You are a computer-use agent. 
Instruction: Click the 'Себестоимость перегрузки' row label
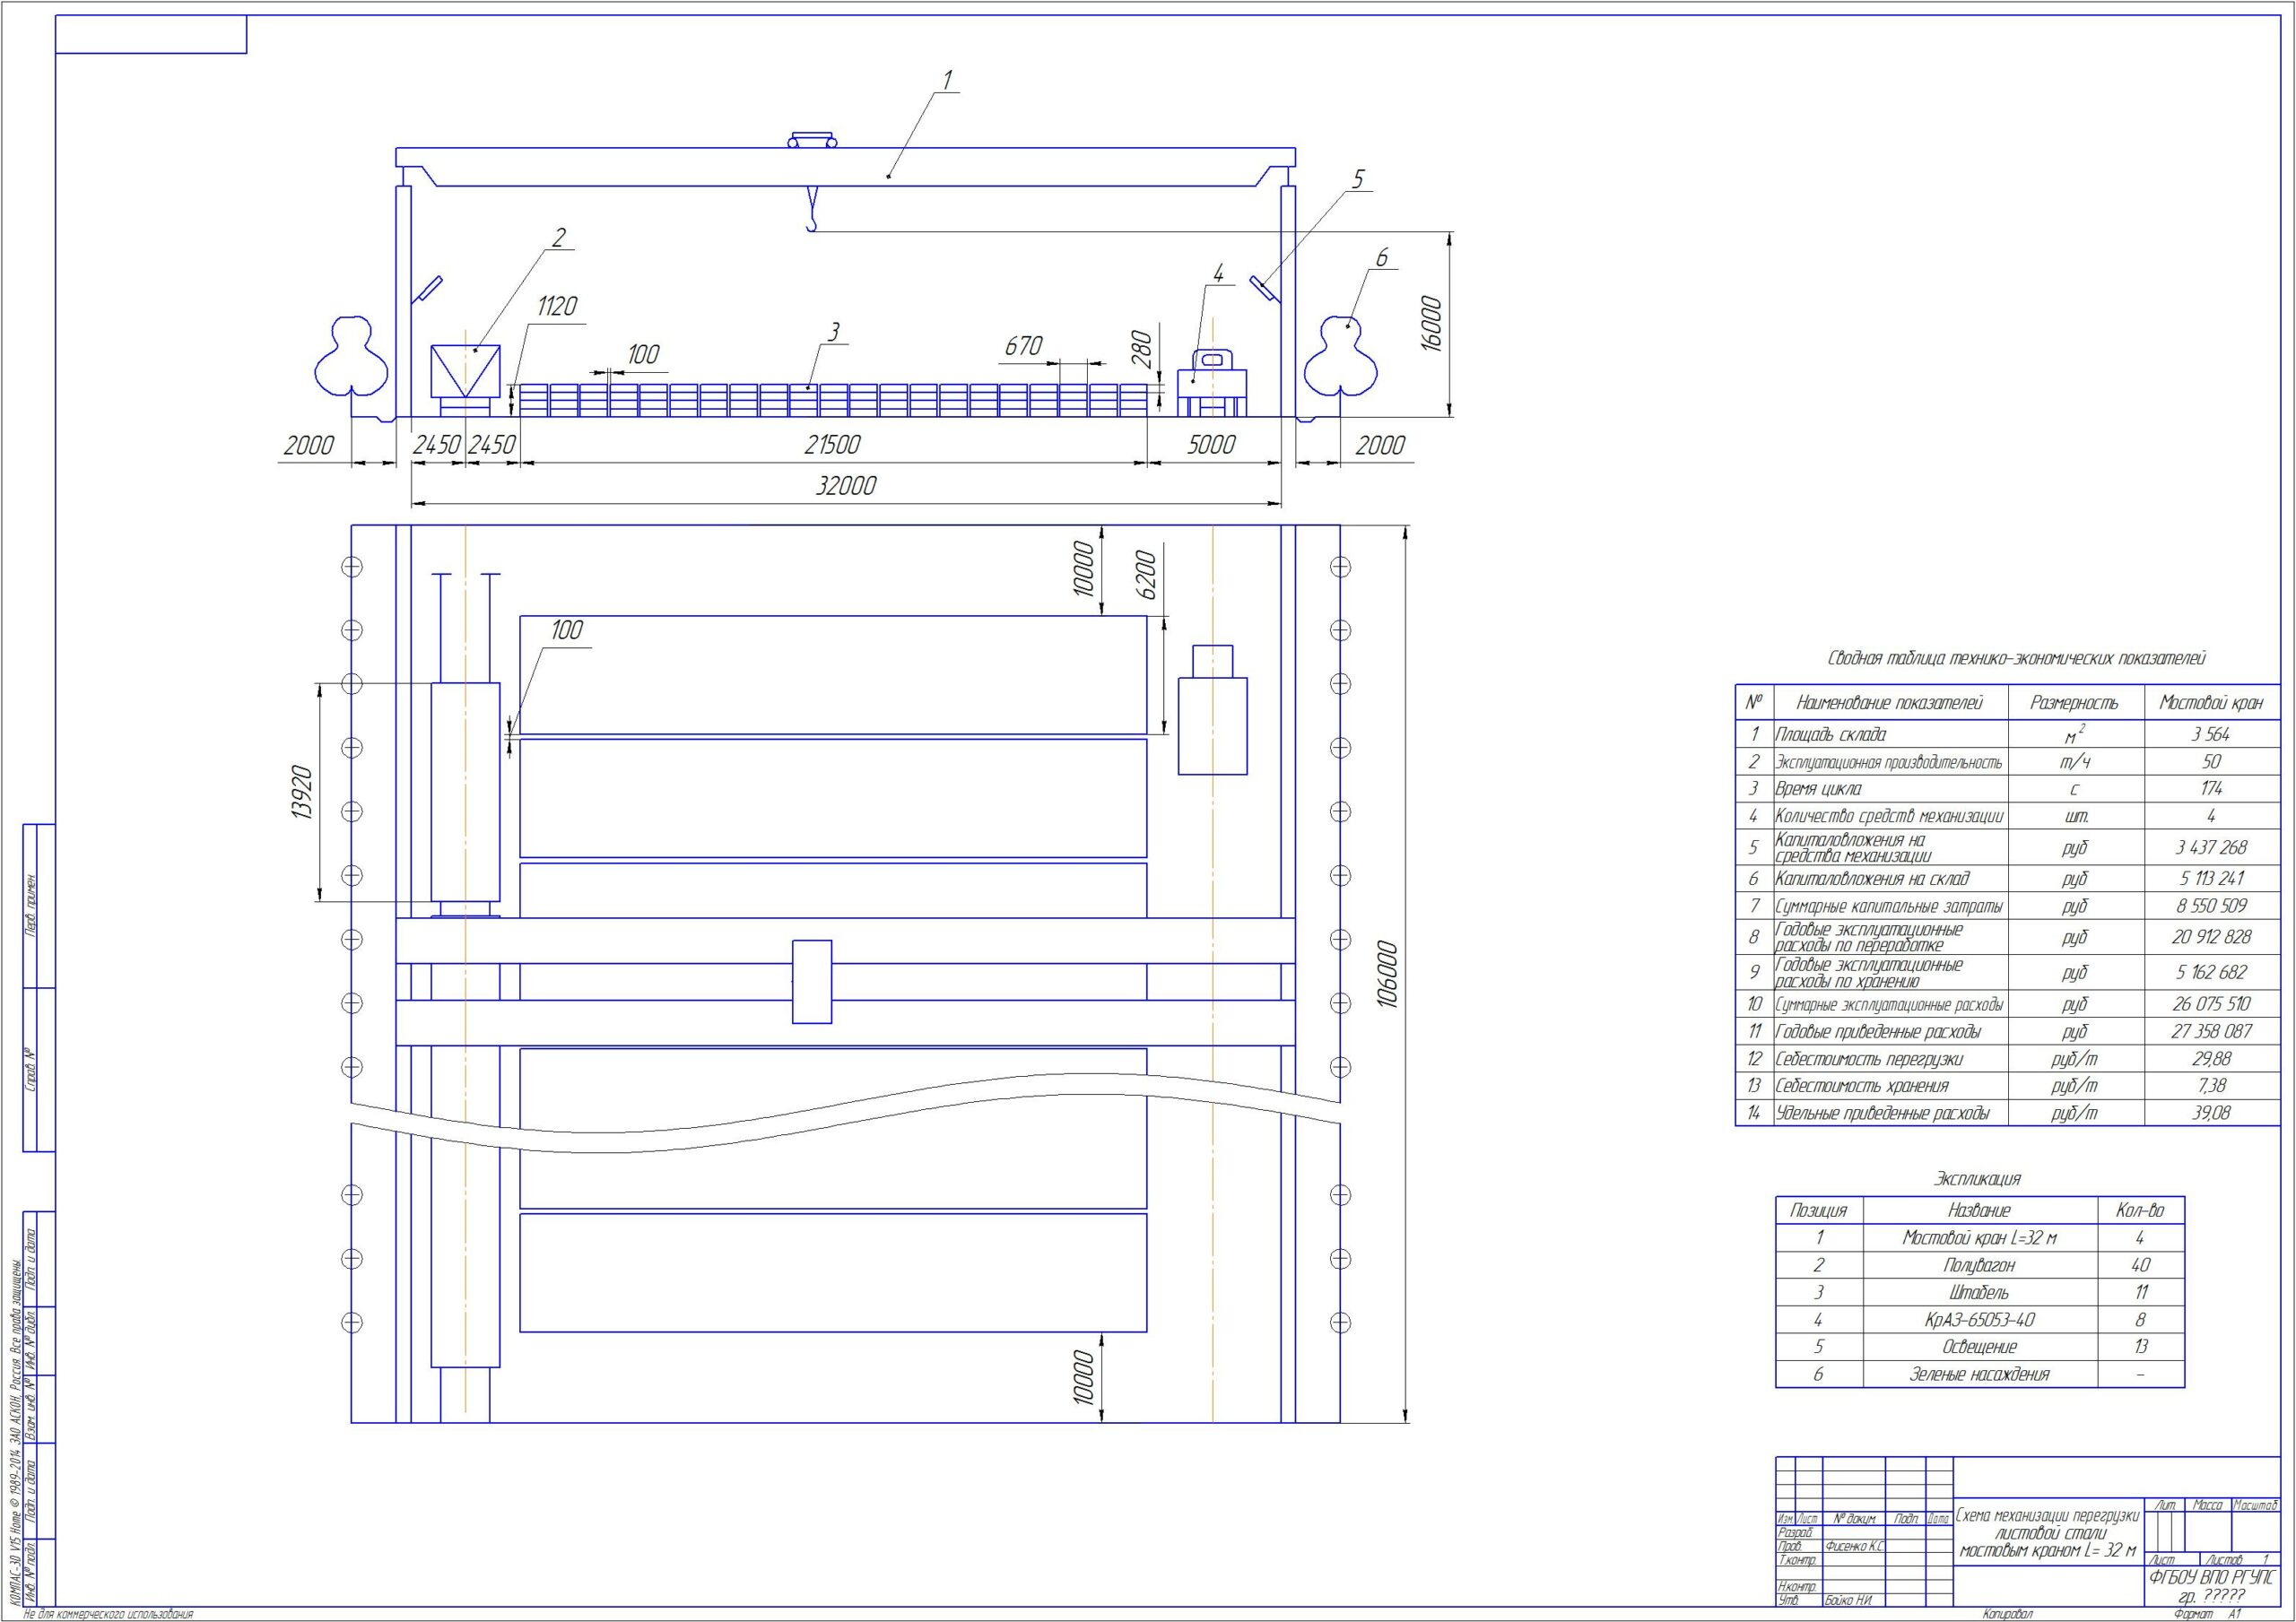coord(1869,1059)
